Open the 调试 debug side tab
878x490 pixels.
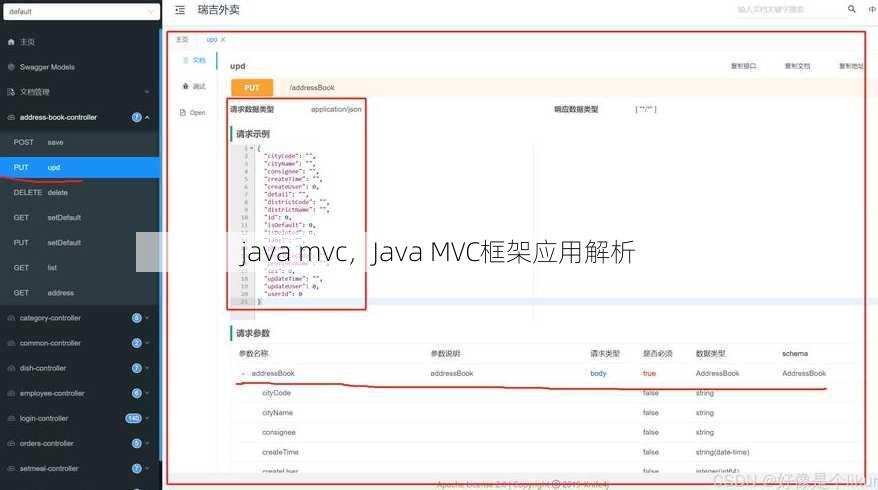(x=194, y=86)
